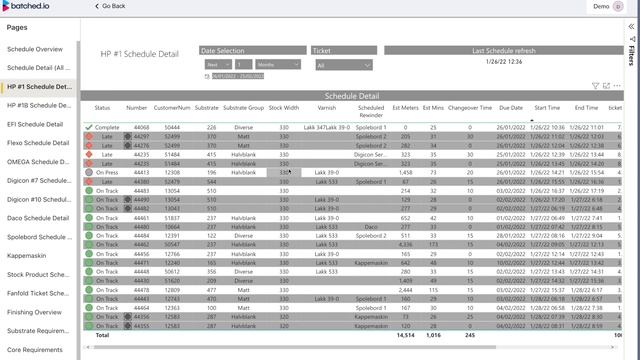
Task: Click the green status circle for ticket 44464
Action: [x=89, y=308]
